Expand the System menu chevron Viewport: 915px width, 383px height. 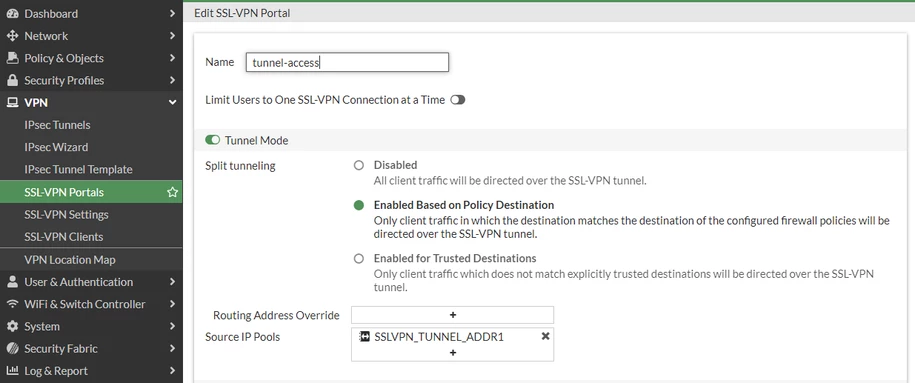[x=172, y=326]
